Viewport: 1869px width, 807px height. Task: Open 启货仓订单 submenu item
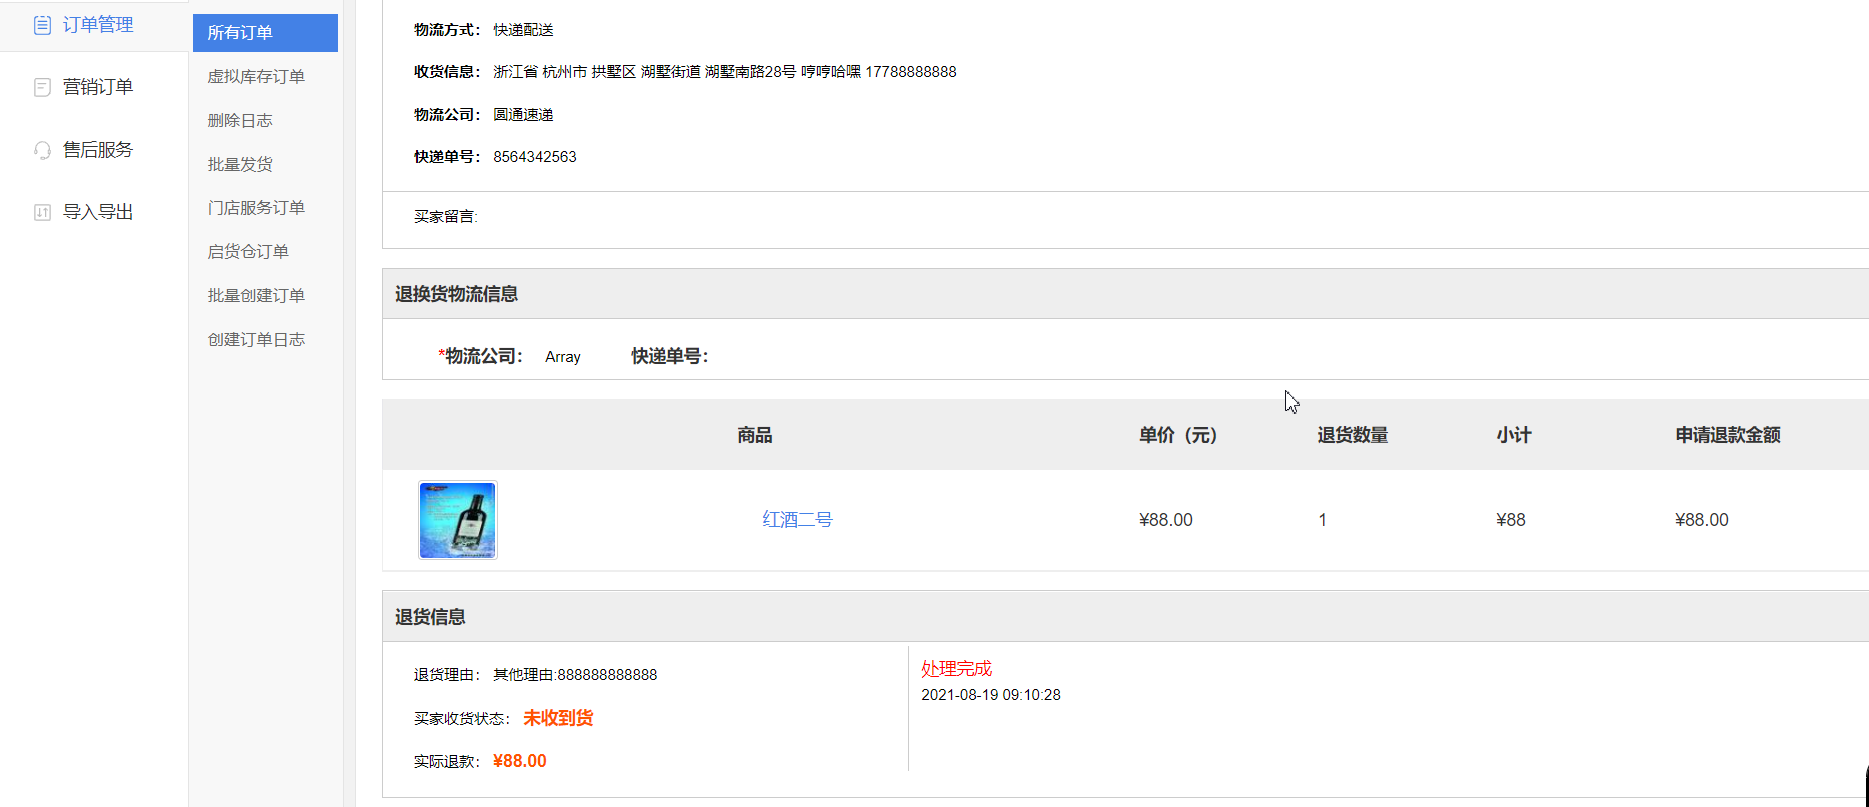click(248, 252)
